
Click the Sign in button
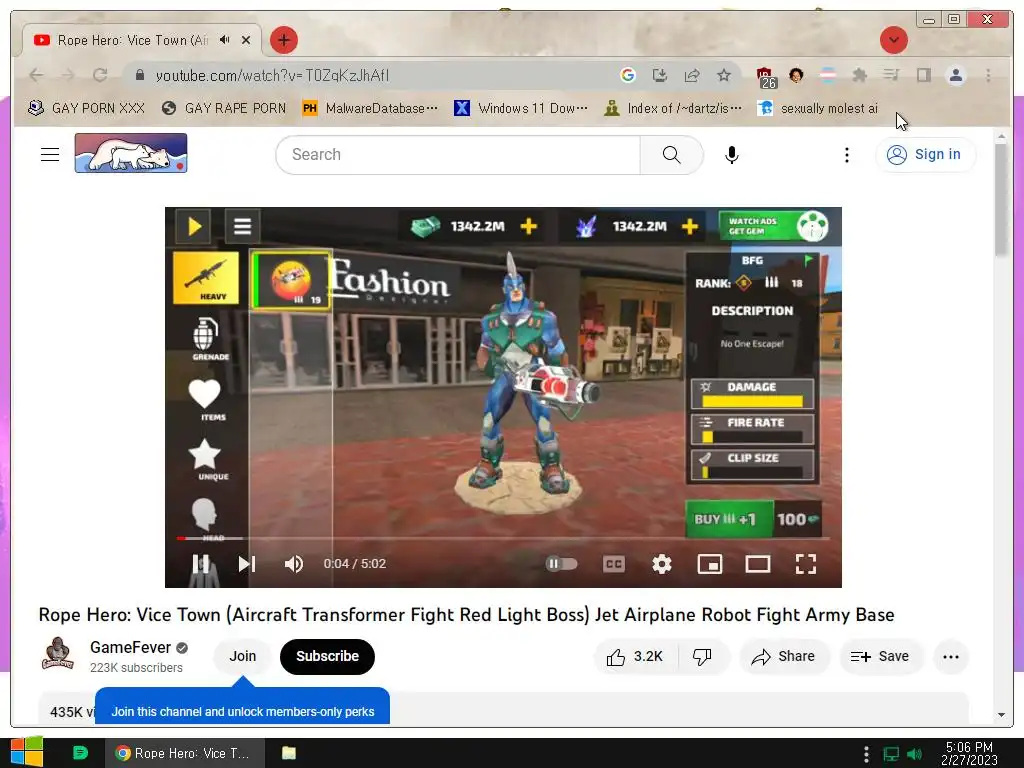pyautogui.click(x=924, y=154)
